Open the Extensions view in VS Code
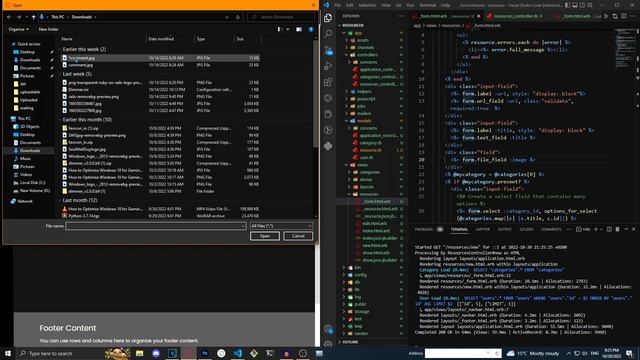The width and height of the screenshot is (640, 360). coord(328,82)
